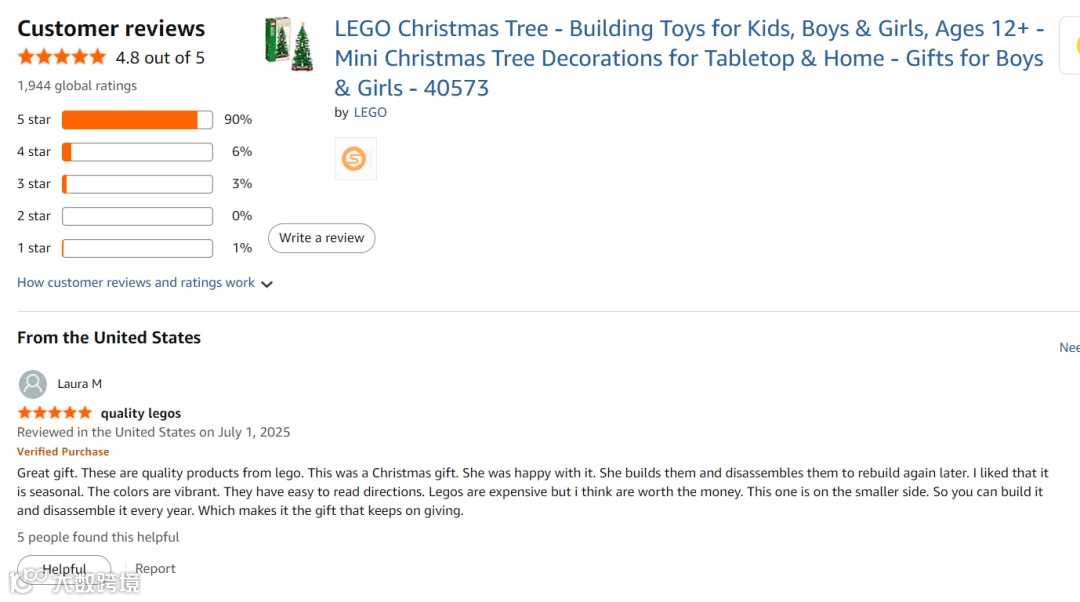Filter reviews by the 4 star bar
This screenshot has width=1080, height=602.
click(137, 152)
